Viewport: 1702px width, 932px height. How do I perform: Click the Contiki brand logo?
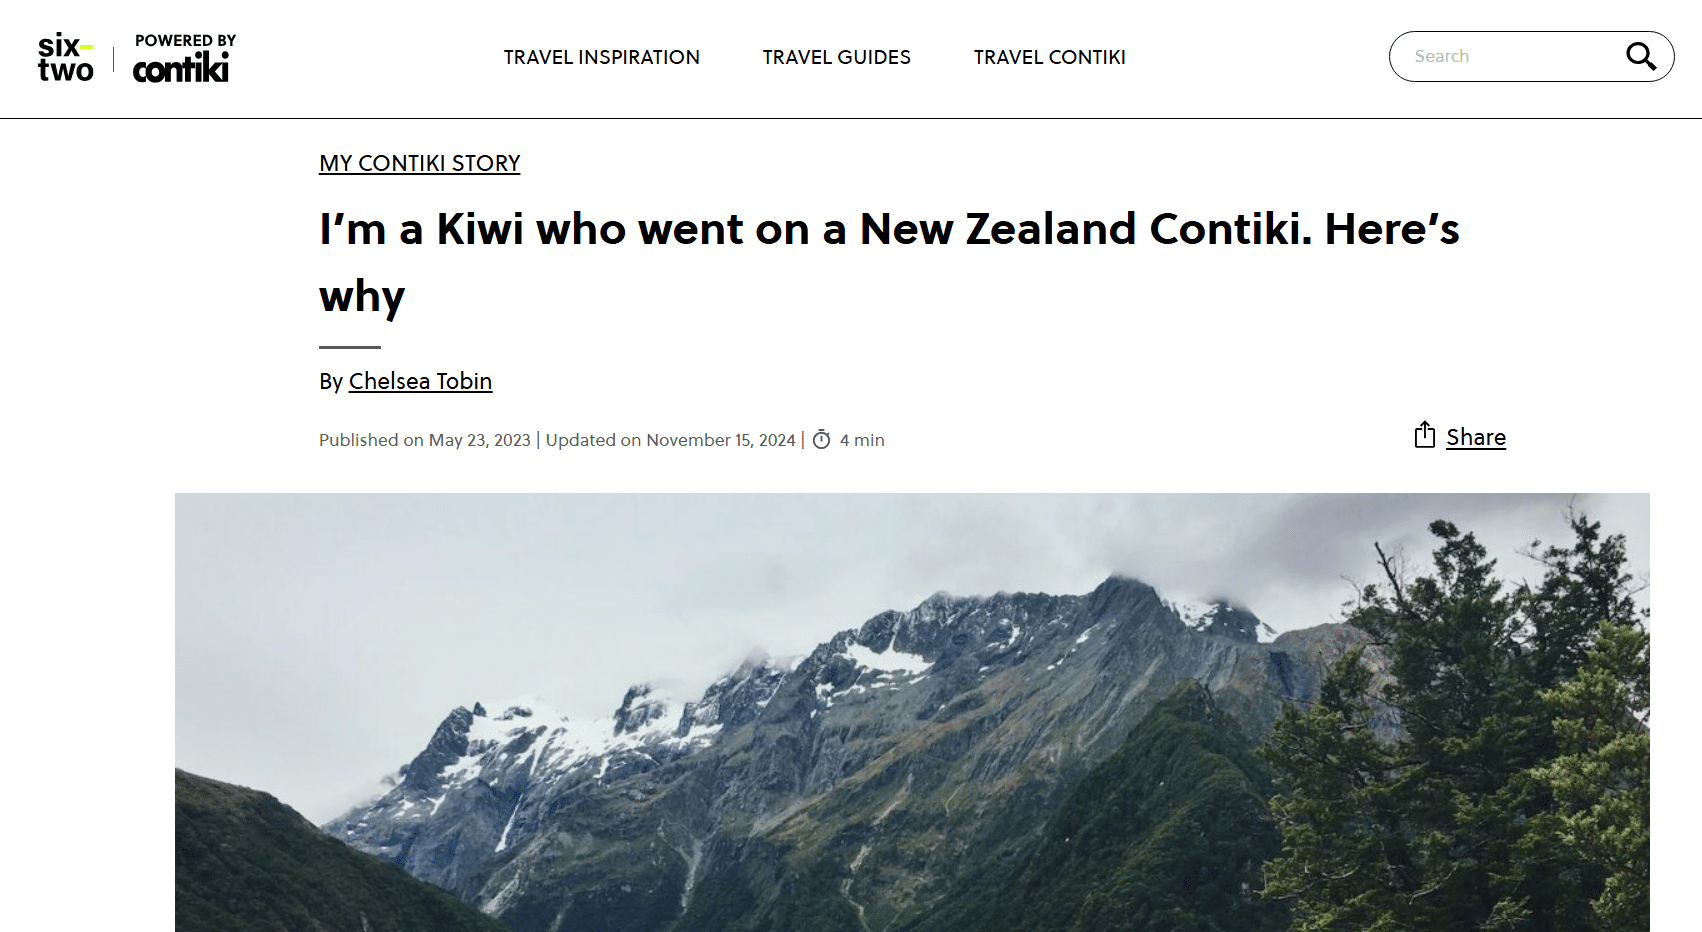181,68
